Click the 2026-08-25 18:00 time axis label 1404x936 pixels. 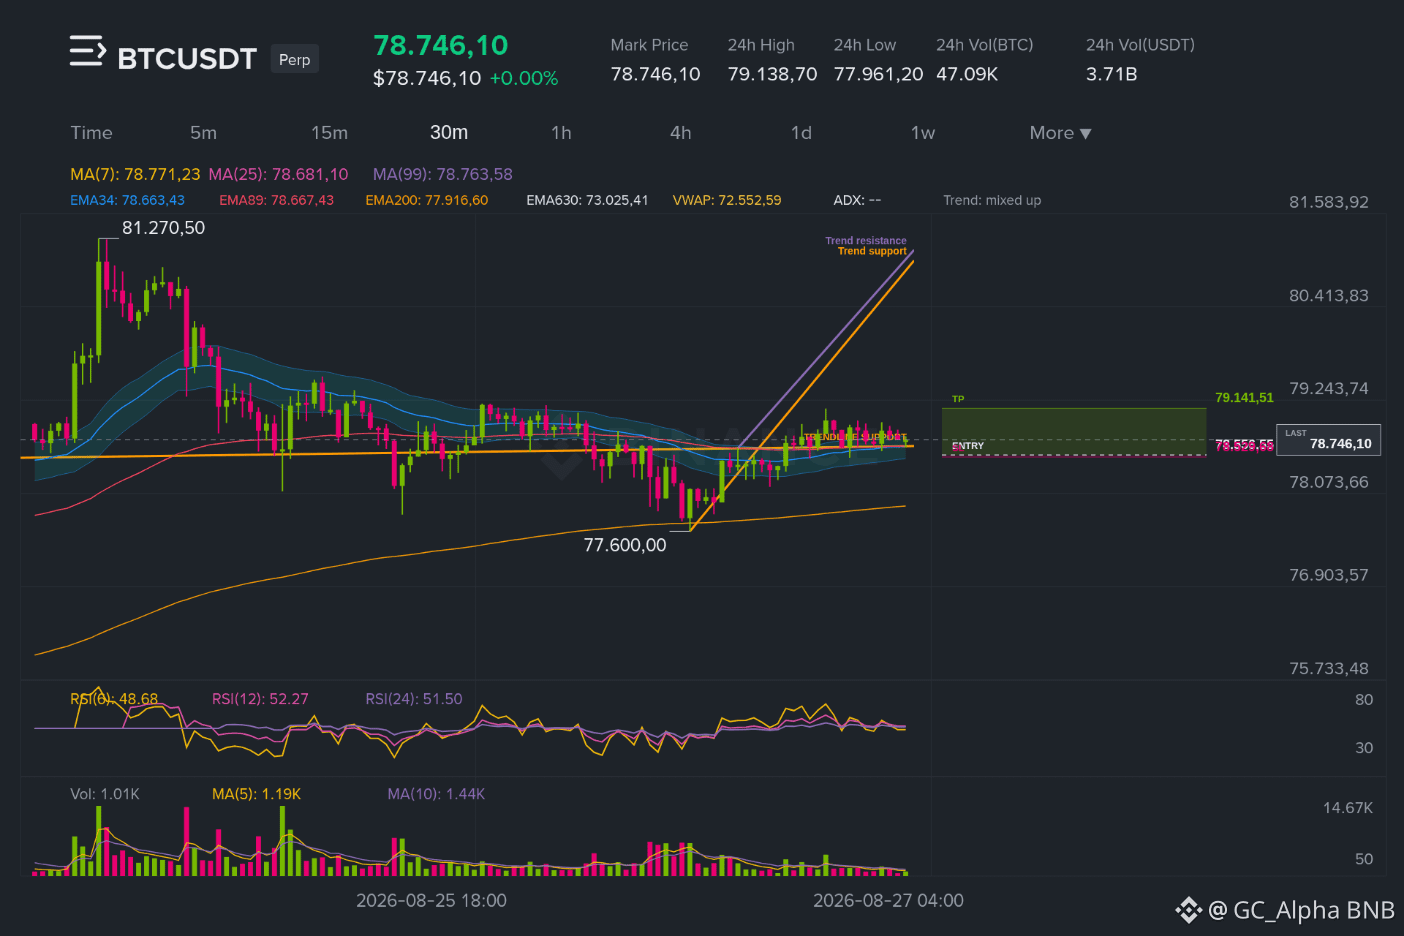click(x=431, y=901)
